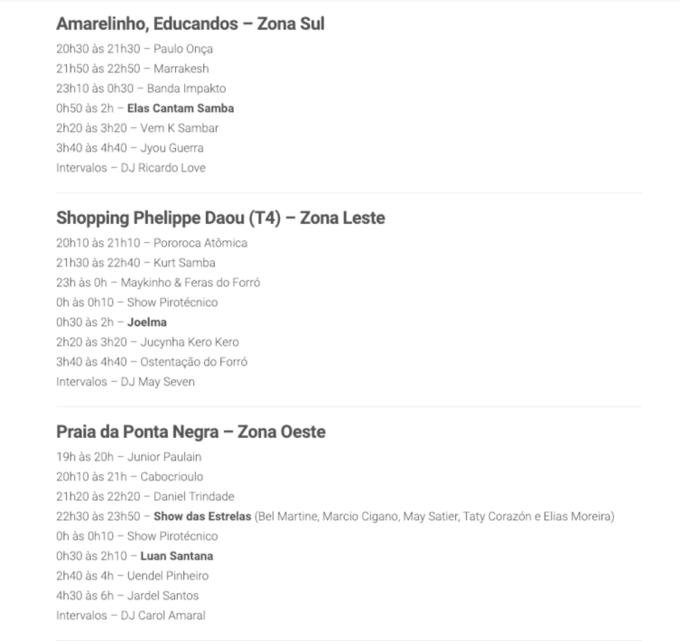Click the Maykinho & Feras do Forró line
680x641 pixels.
[x=158, y=282]
